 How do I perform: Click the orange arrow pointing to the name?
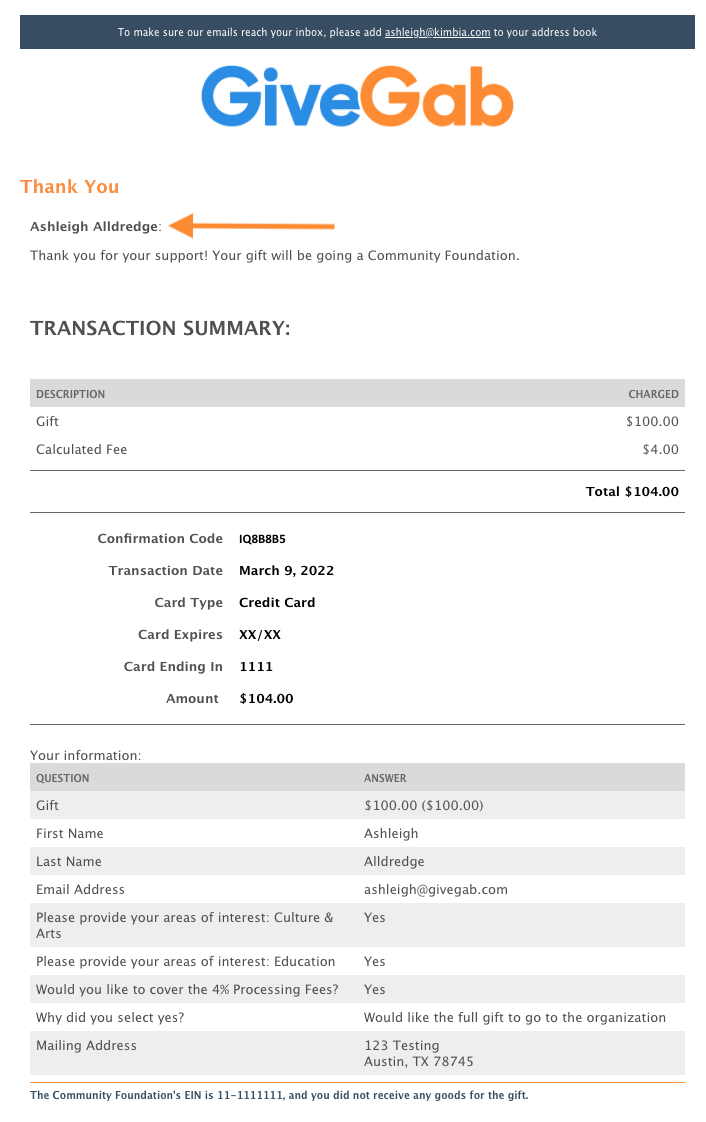pos(253,225)
